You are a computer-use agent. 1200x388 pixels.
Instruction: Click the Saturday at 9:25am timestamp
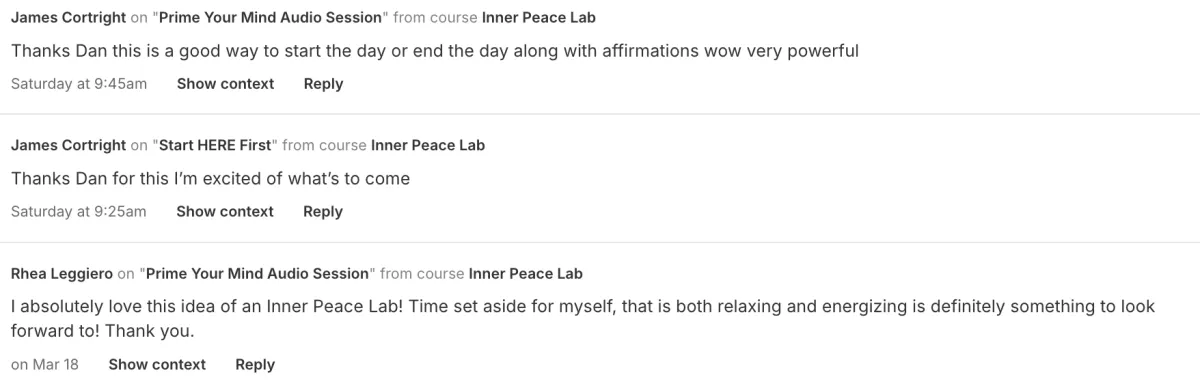pos(79,211)
